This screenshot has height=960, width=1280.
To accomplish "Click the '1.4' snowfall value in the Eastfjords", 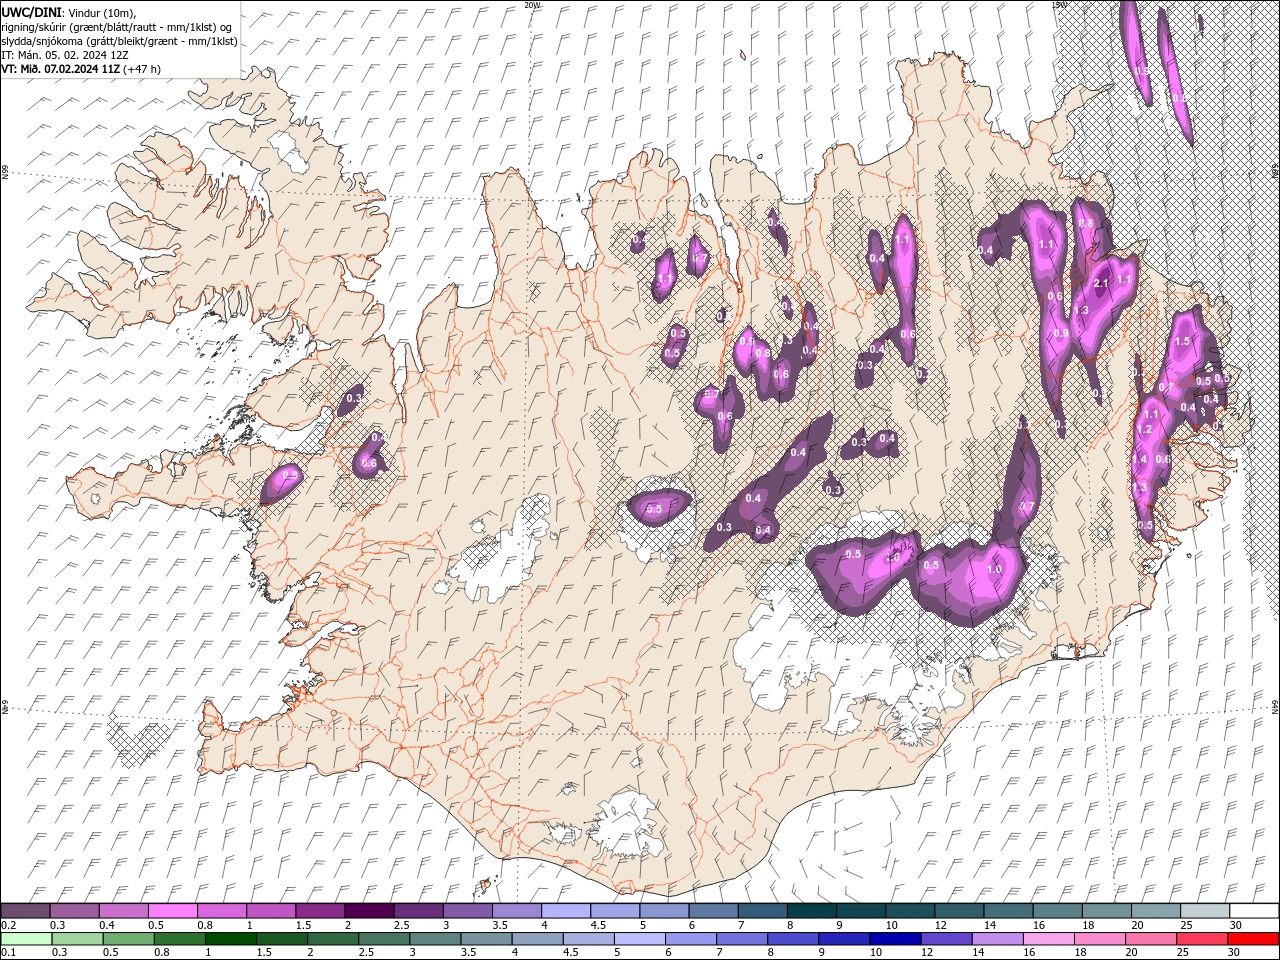I will (x=1139, y=459).
